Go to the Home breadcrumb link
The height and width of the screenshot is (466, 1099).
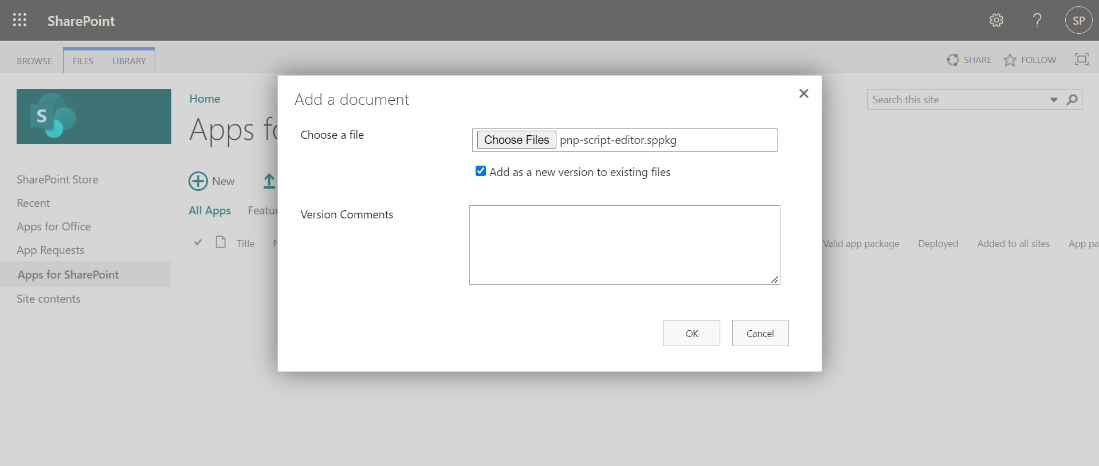click(x=205, y=99)
